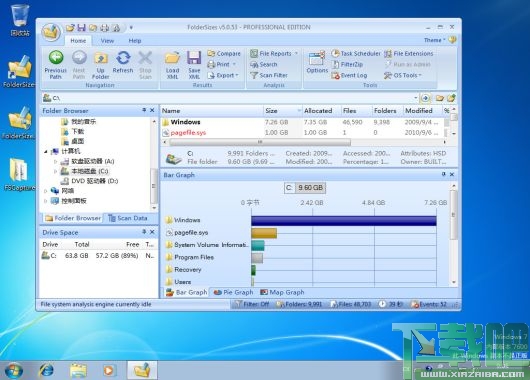Expand the 网络 tree node
This screenshot has width=530, height=380.
point(46,191)
